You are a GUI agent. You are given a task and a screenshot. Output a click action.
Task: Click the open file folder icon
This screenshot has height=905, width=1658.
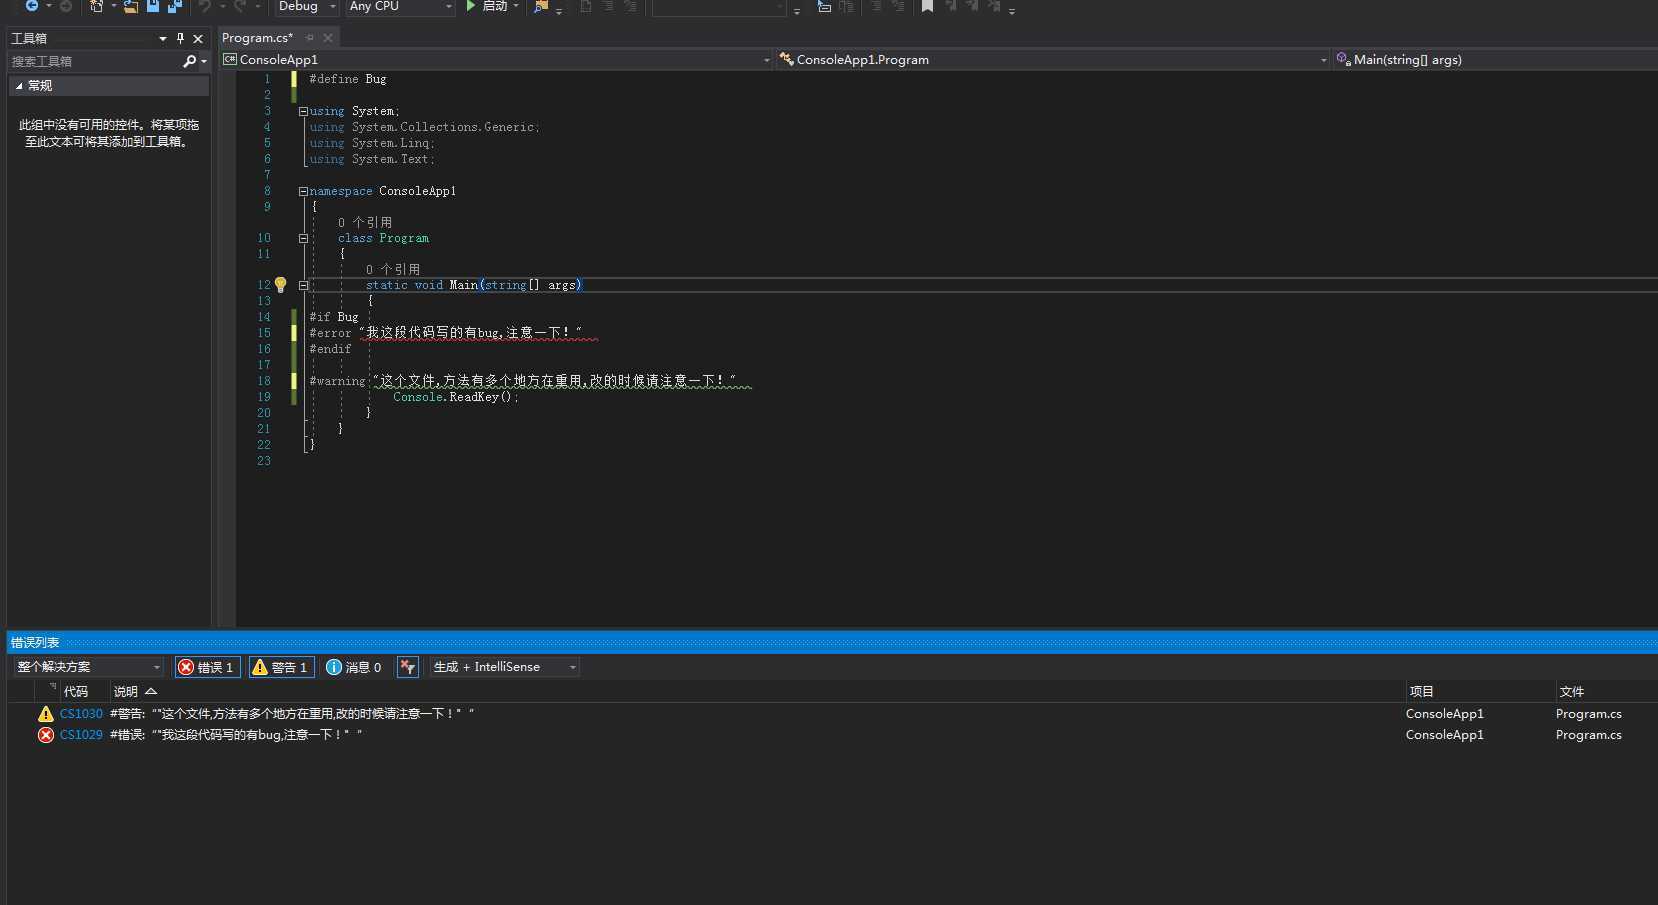coord(131,6)
